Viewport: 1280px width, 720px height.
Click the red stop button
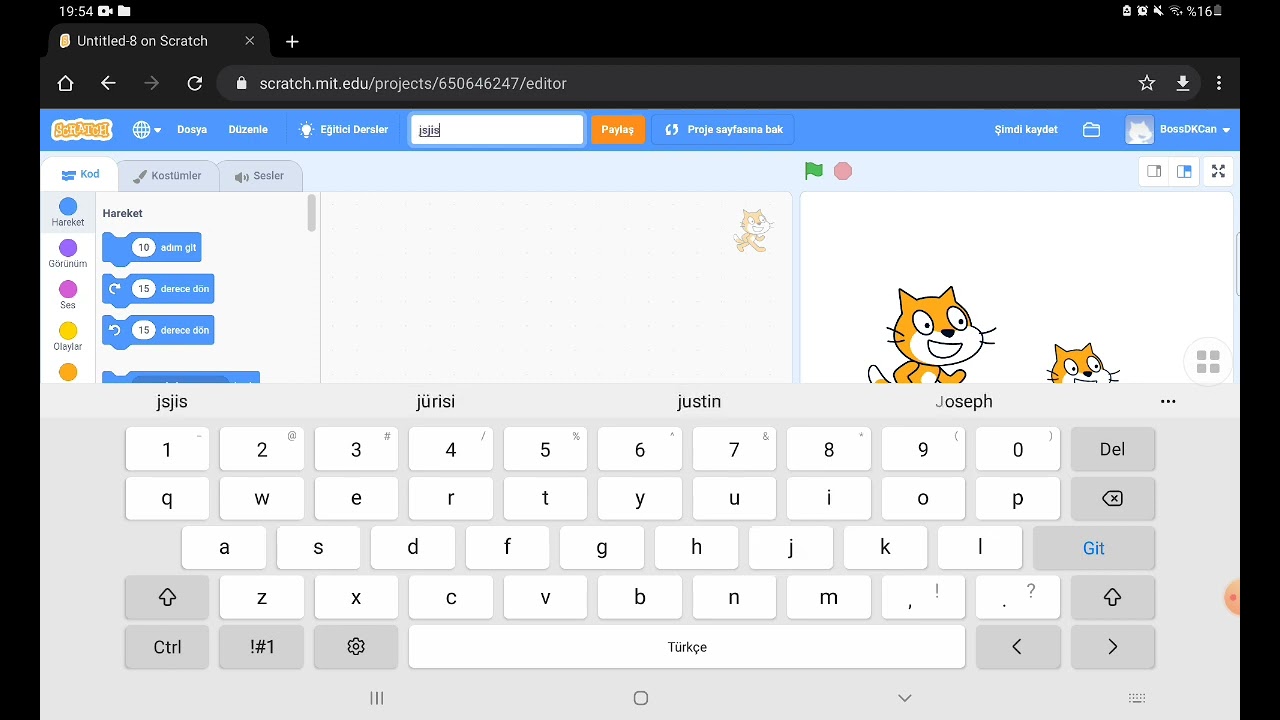point(843,171)
